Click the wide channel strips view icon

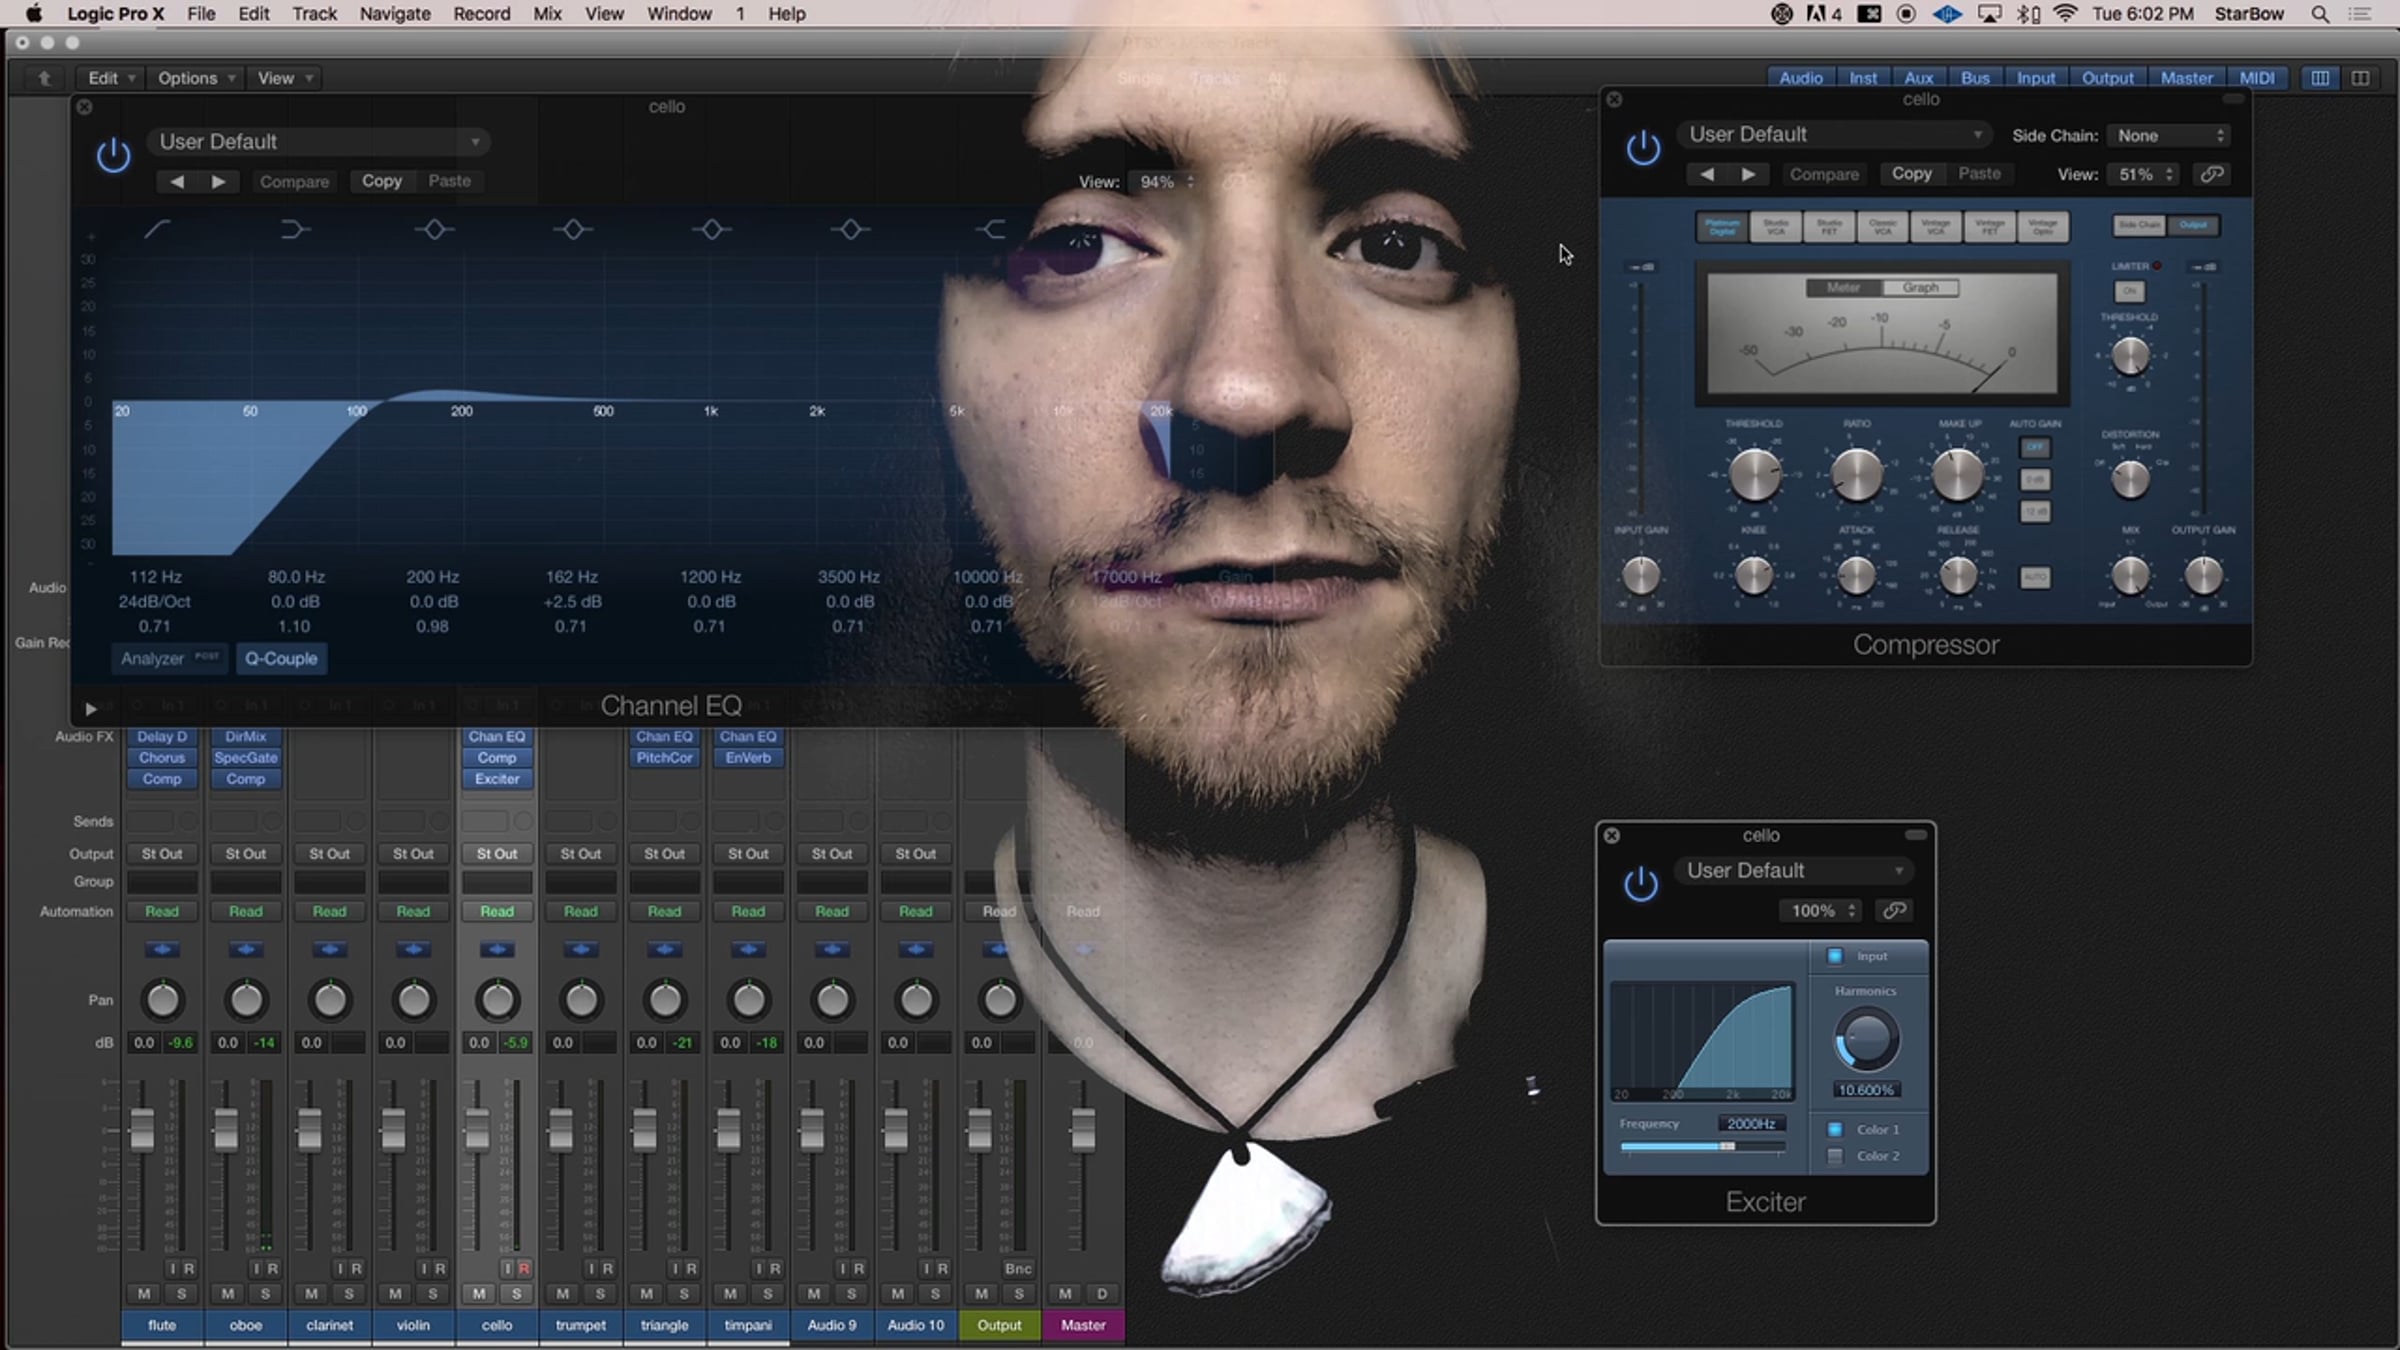coord(2360,78)
